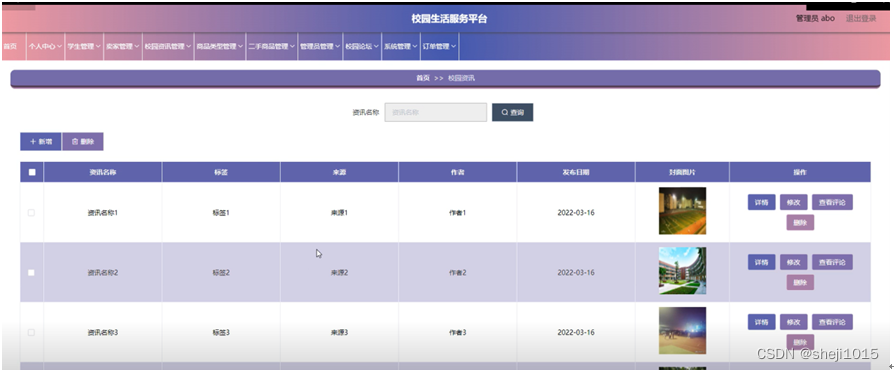Click the 资讯名称 column header
Image resolution: width=894 pixels, height=371 pixels.
pyautogui.click(x=103, y=172)
